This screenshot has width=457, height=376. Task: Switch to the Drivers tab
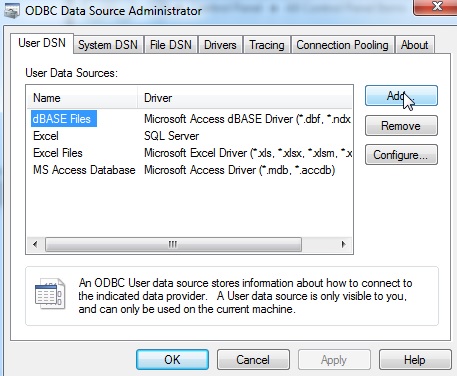point(220,45)
